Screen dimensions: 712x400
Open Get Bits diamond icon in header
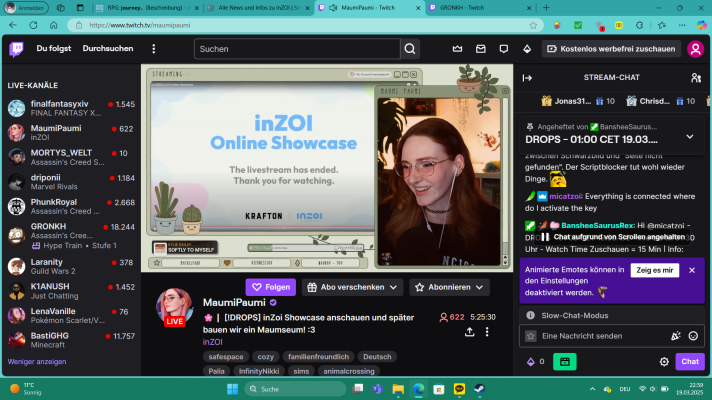tap(527, 49)
